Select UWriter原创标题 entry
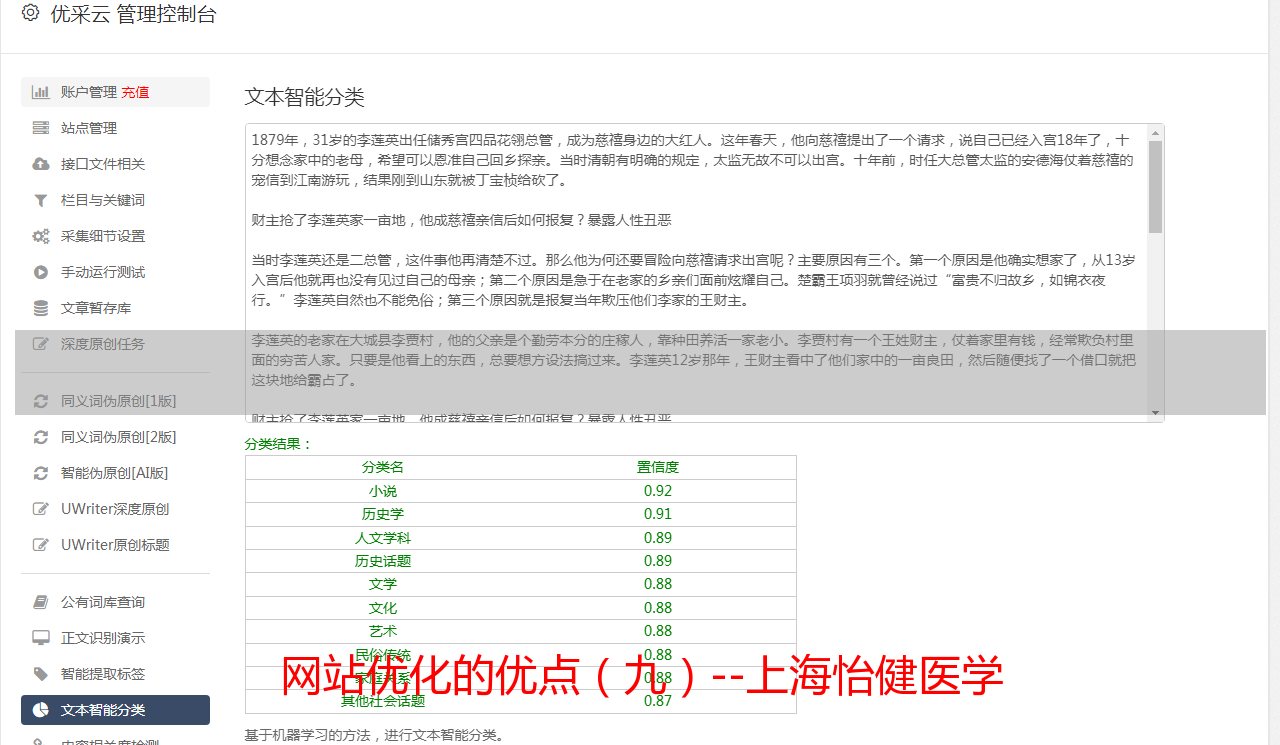Viewport: 1280px width, 745px height. (x=115, y=545)
